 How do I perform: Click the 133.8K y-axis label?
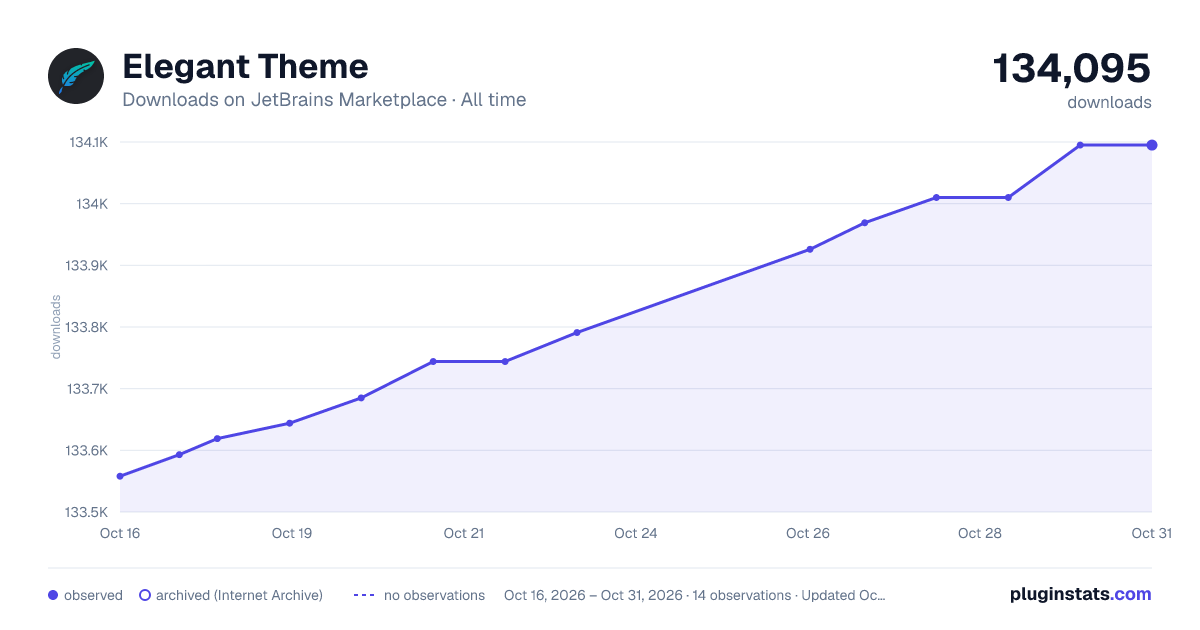coord(87,327)
